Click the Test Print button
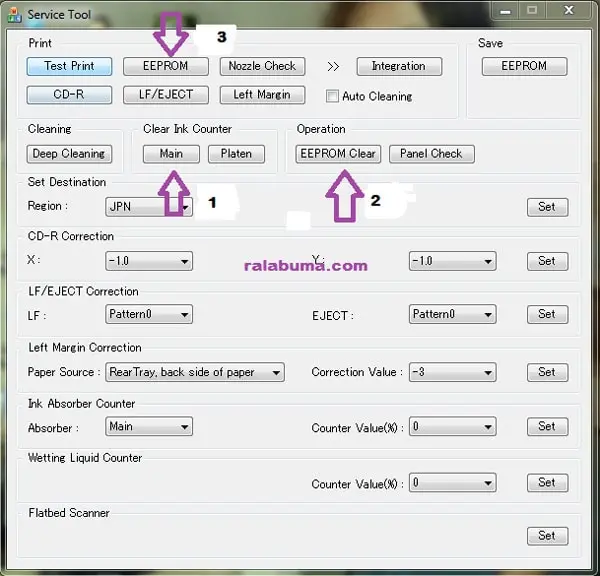The height and width of the screenshot is (576, 600). [69, 66]
